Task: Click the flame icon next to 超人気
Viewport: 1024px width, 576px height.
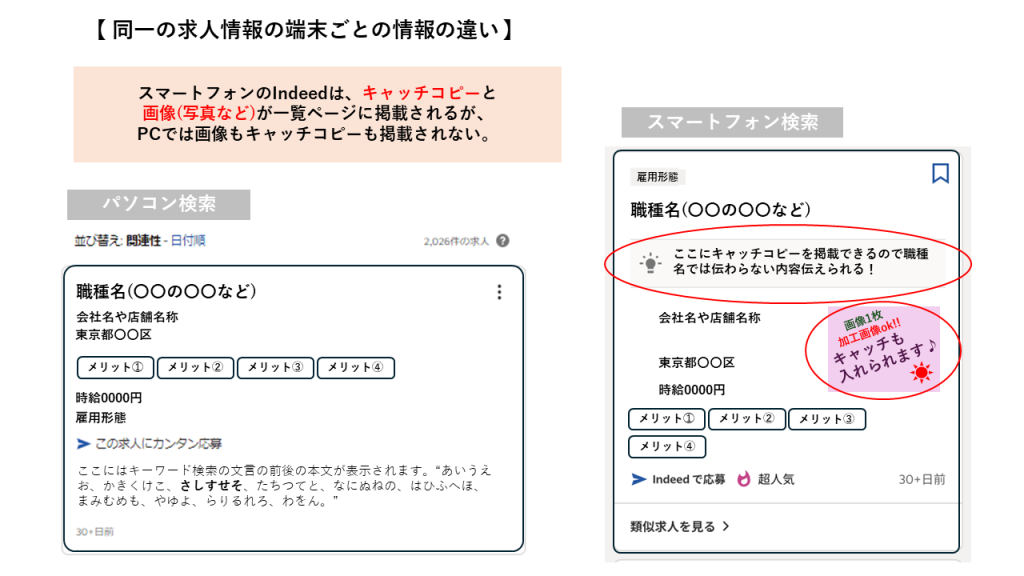Action: (x=743, y=479)
